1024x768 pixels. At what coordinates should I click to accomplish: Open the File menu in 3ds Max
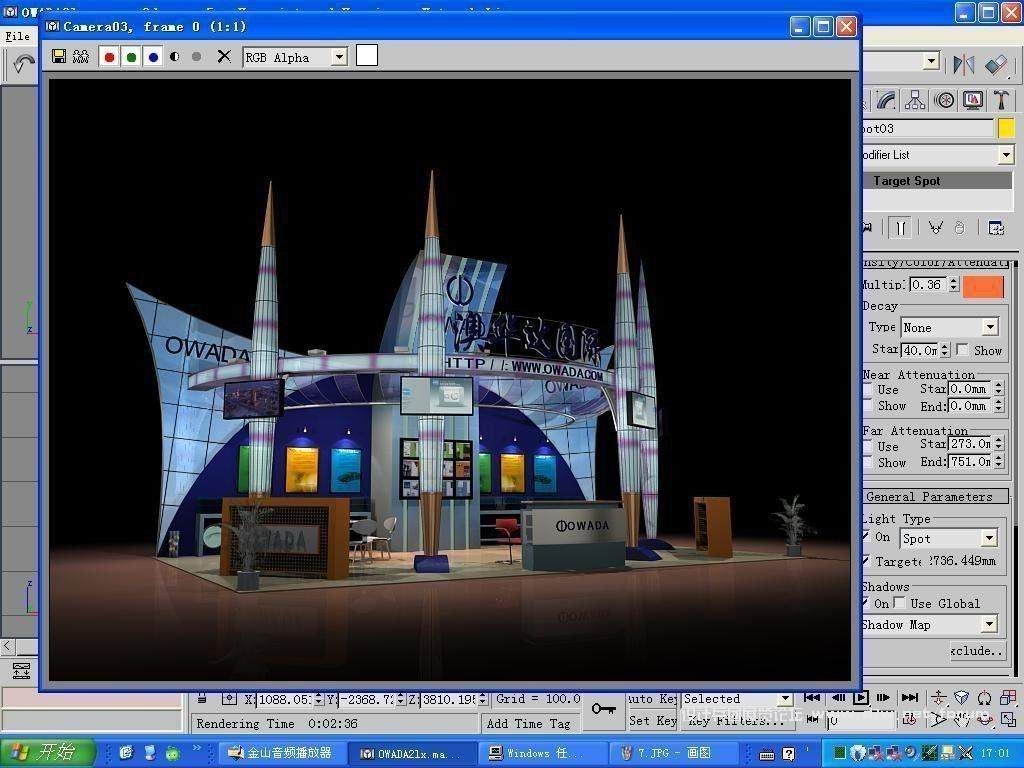(x=18, y=36)
